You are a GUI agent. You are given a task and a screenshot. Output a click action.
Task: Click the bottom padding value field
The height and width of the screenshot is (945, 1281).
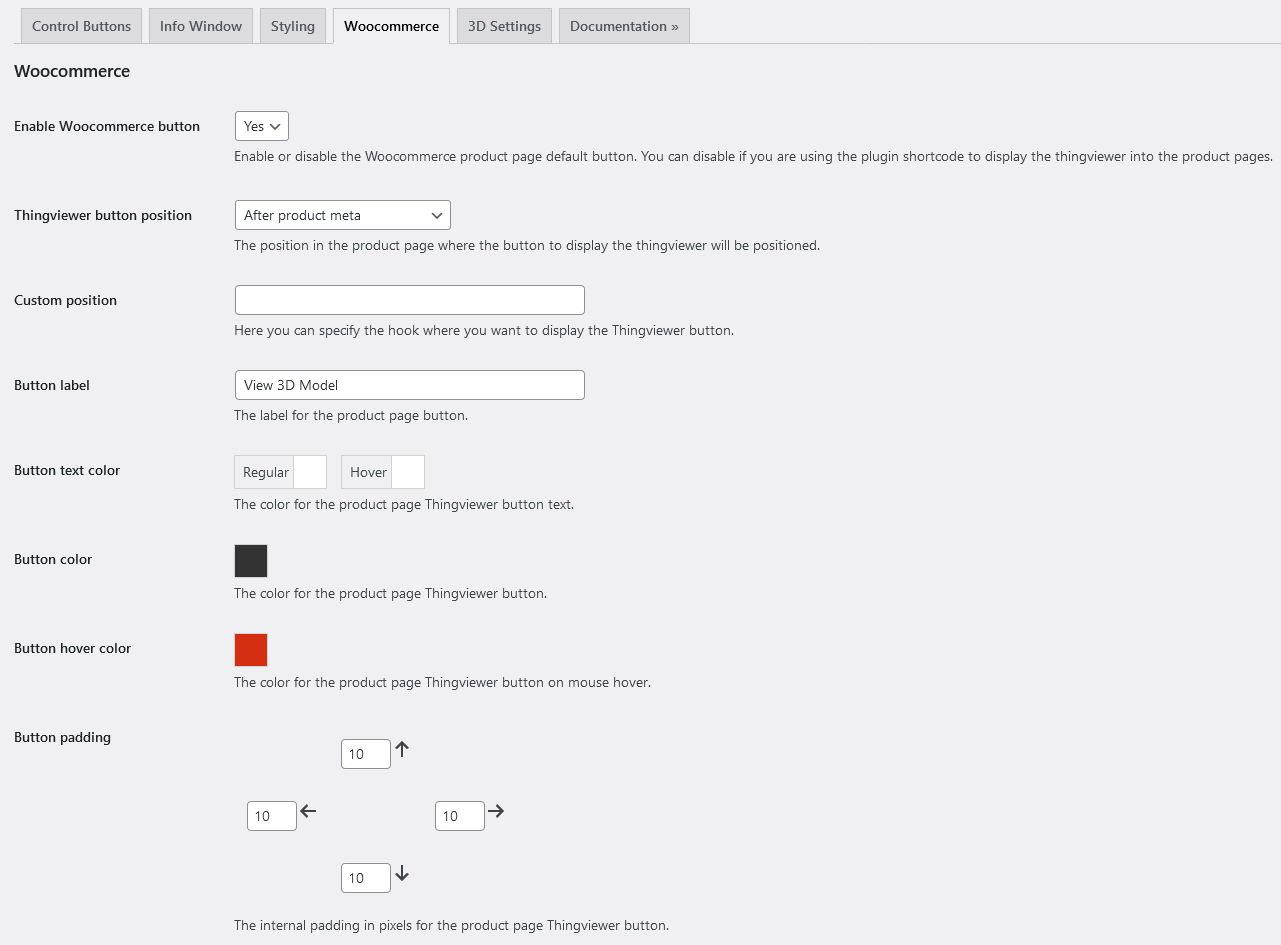point(366,878)
